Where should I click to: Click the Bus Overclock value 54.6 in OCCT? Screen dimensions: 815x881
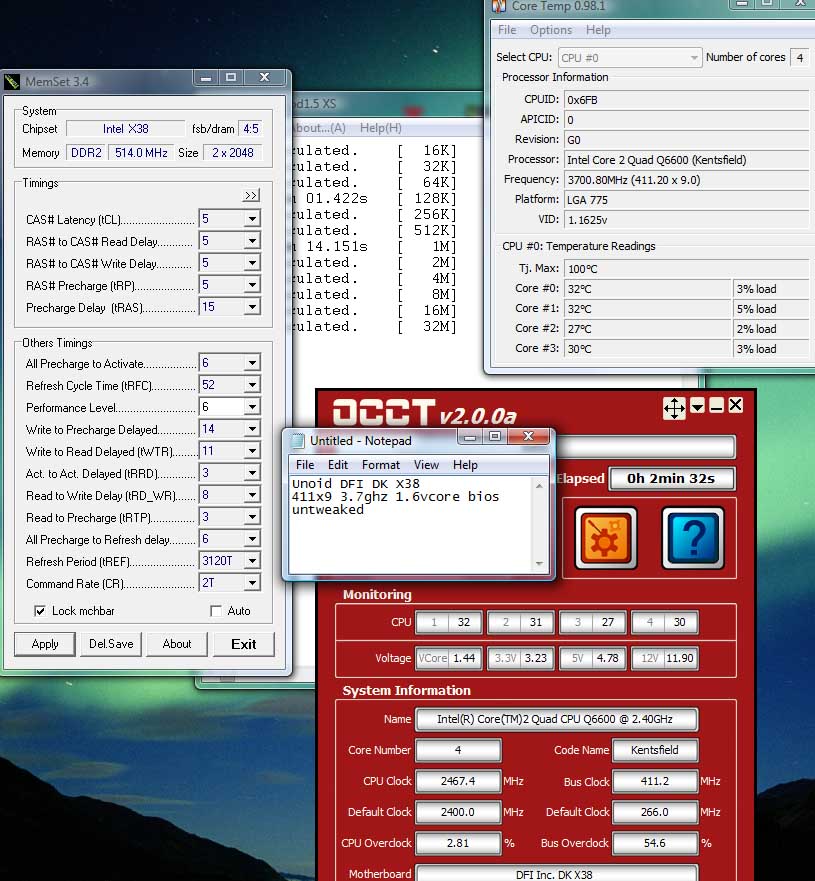pos(655,843)
